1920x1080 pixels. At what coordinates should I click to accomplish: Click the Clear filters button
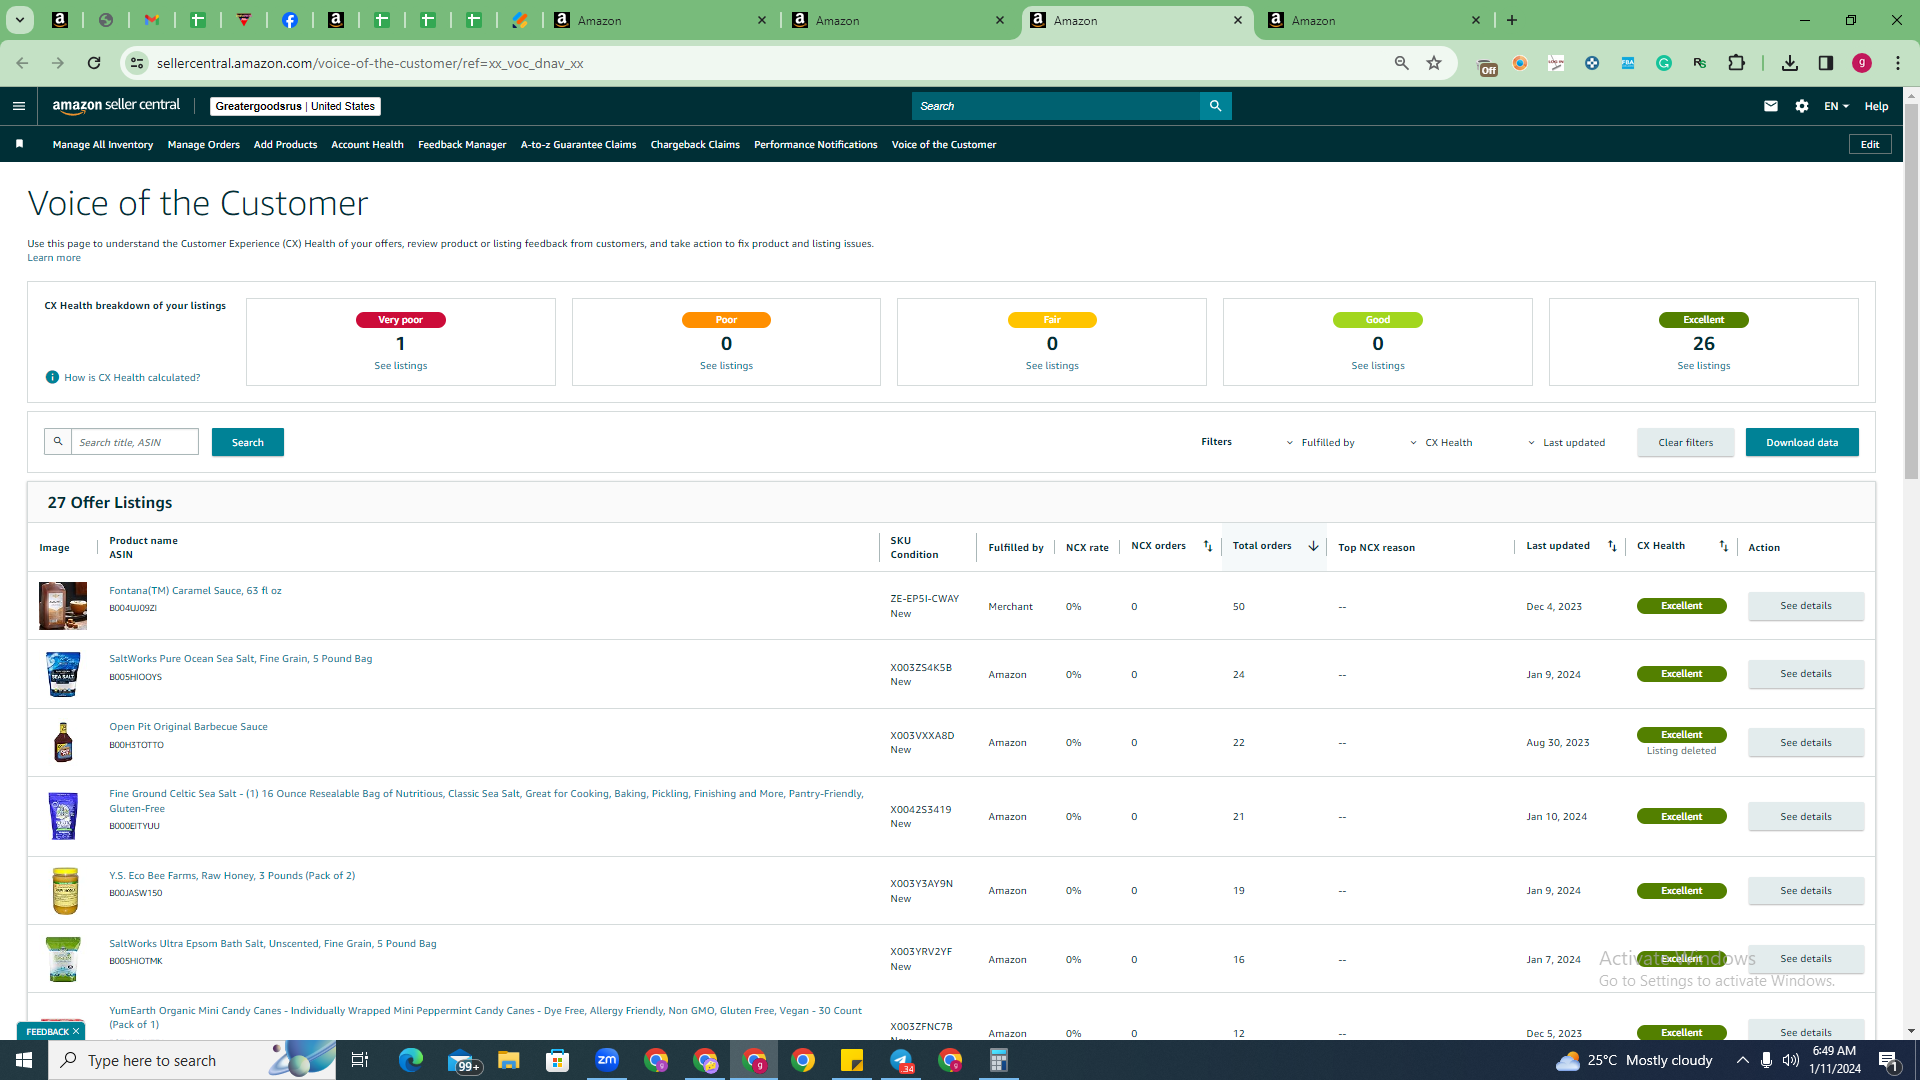(1685, 442)
